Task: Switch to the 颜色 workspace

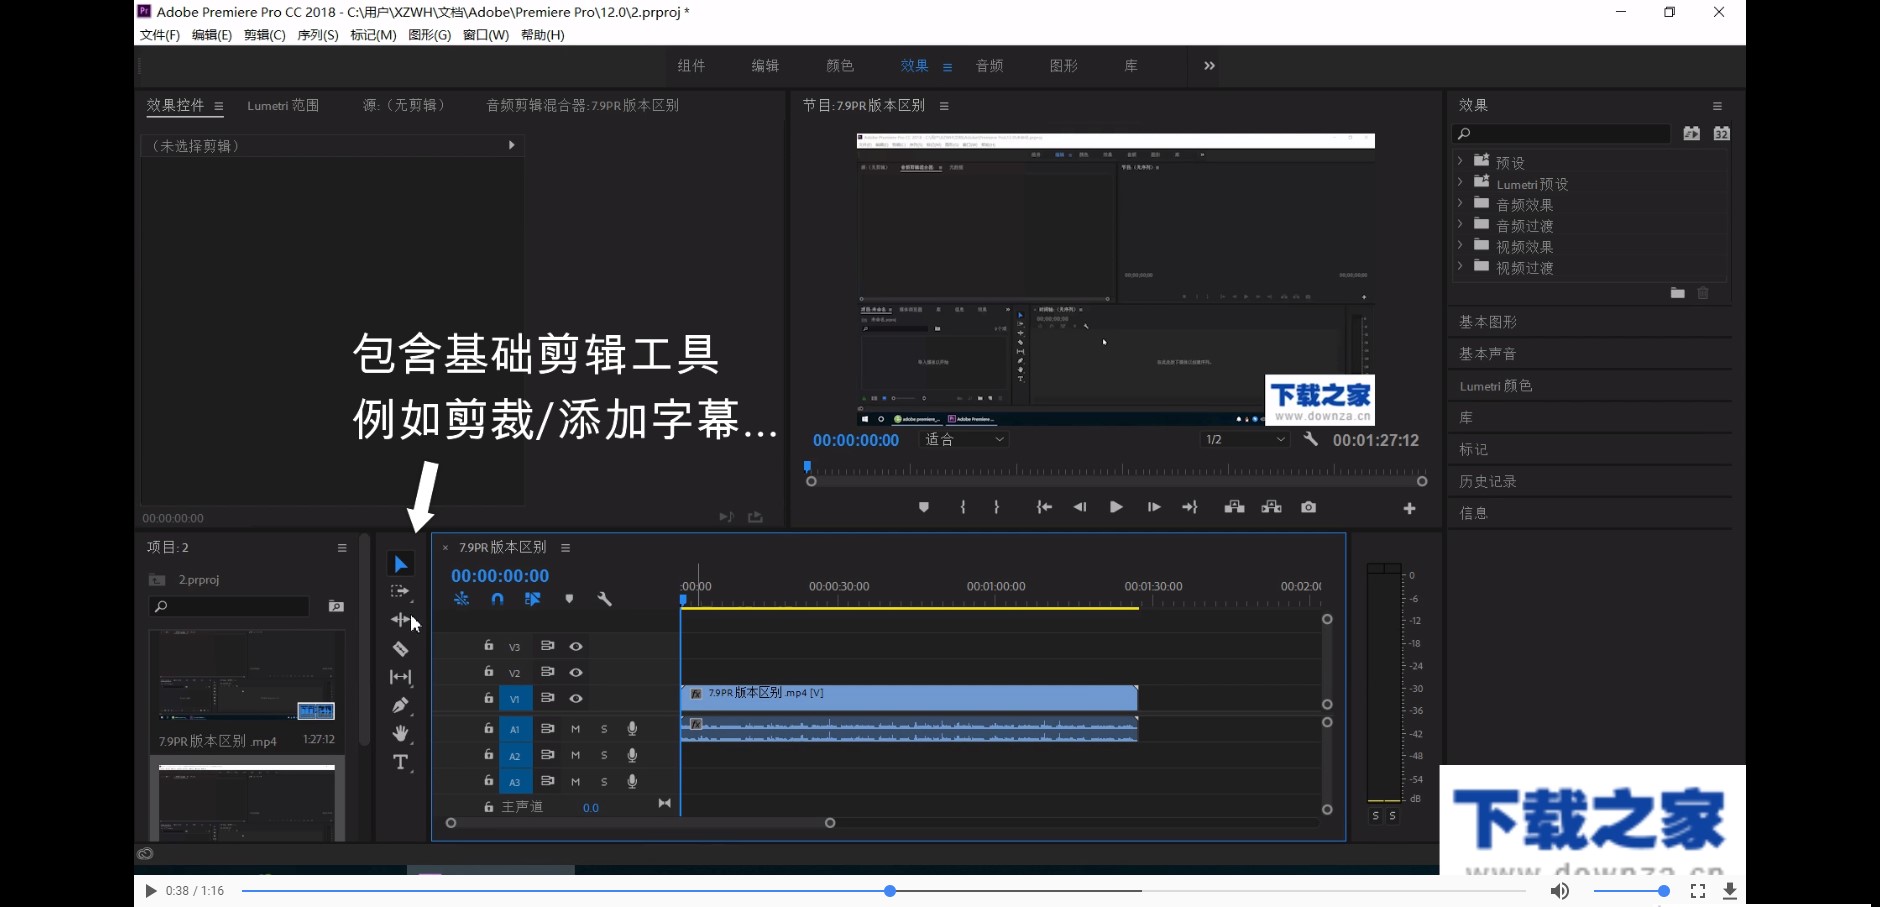Action: [x=840, y=65]
